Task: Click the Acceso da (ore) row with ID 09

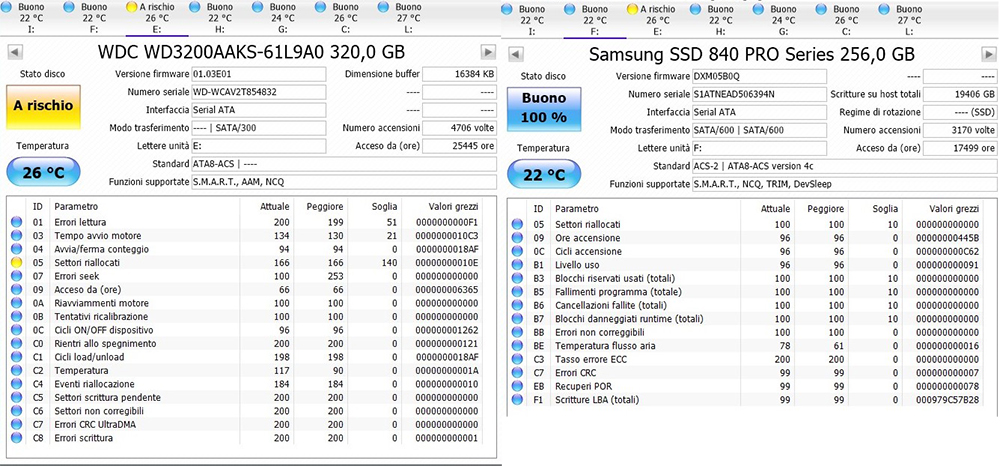Action: coord(246,290)
